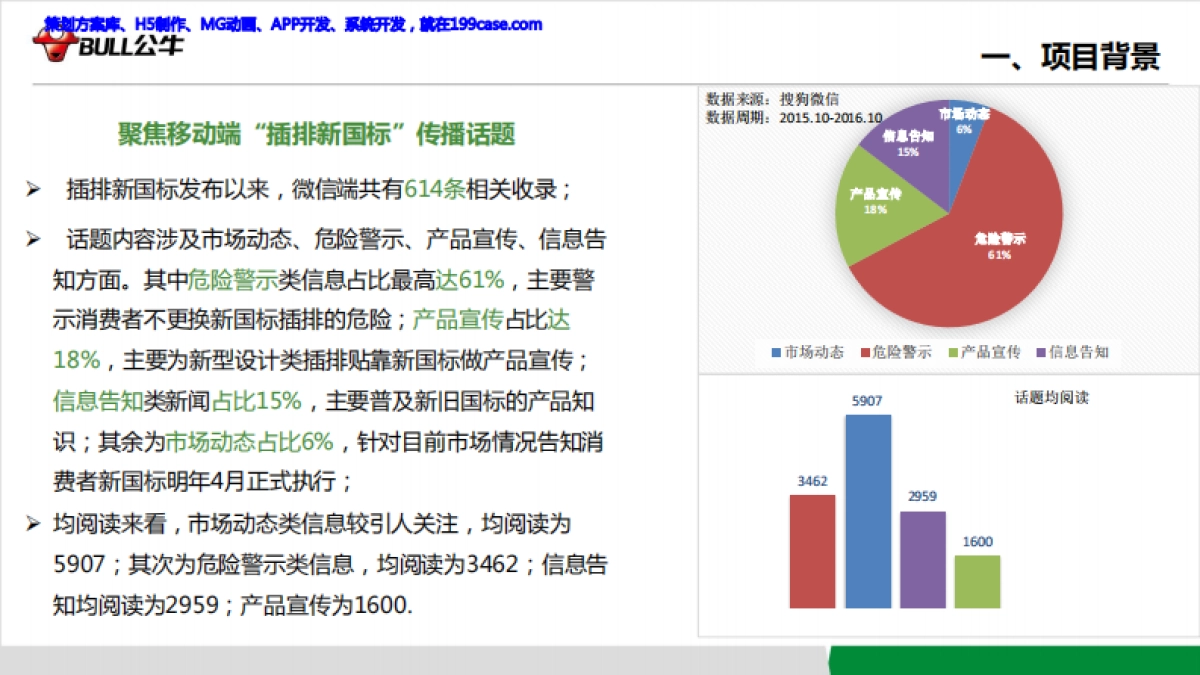
Task: Click the green 产品宣传 legend swatch
Action: 953,352
